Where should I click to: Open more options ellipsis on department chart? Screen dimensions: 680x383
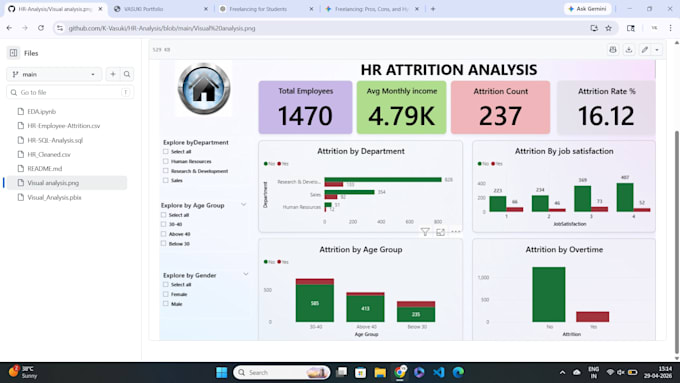coord(455,232)
